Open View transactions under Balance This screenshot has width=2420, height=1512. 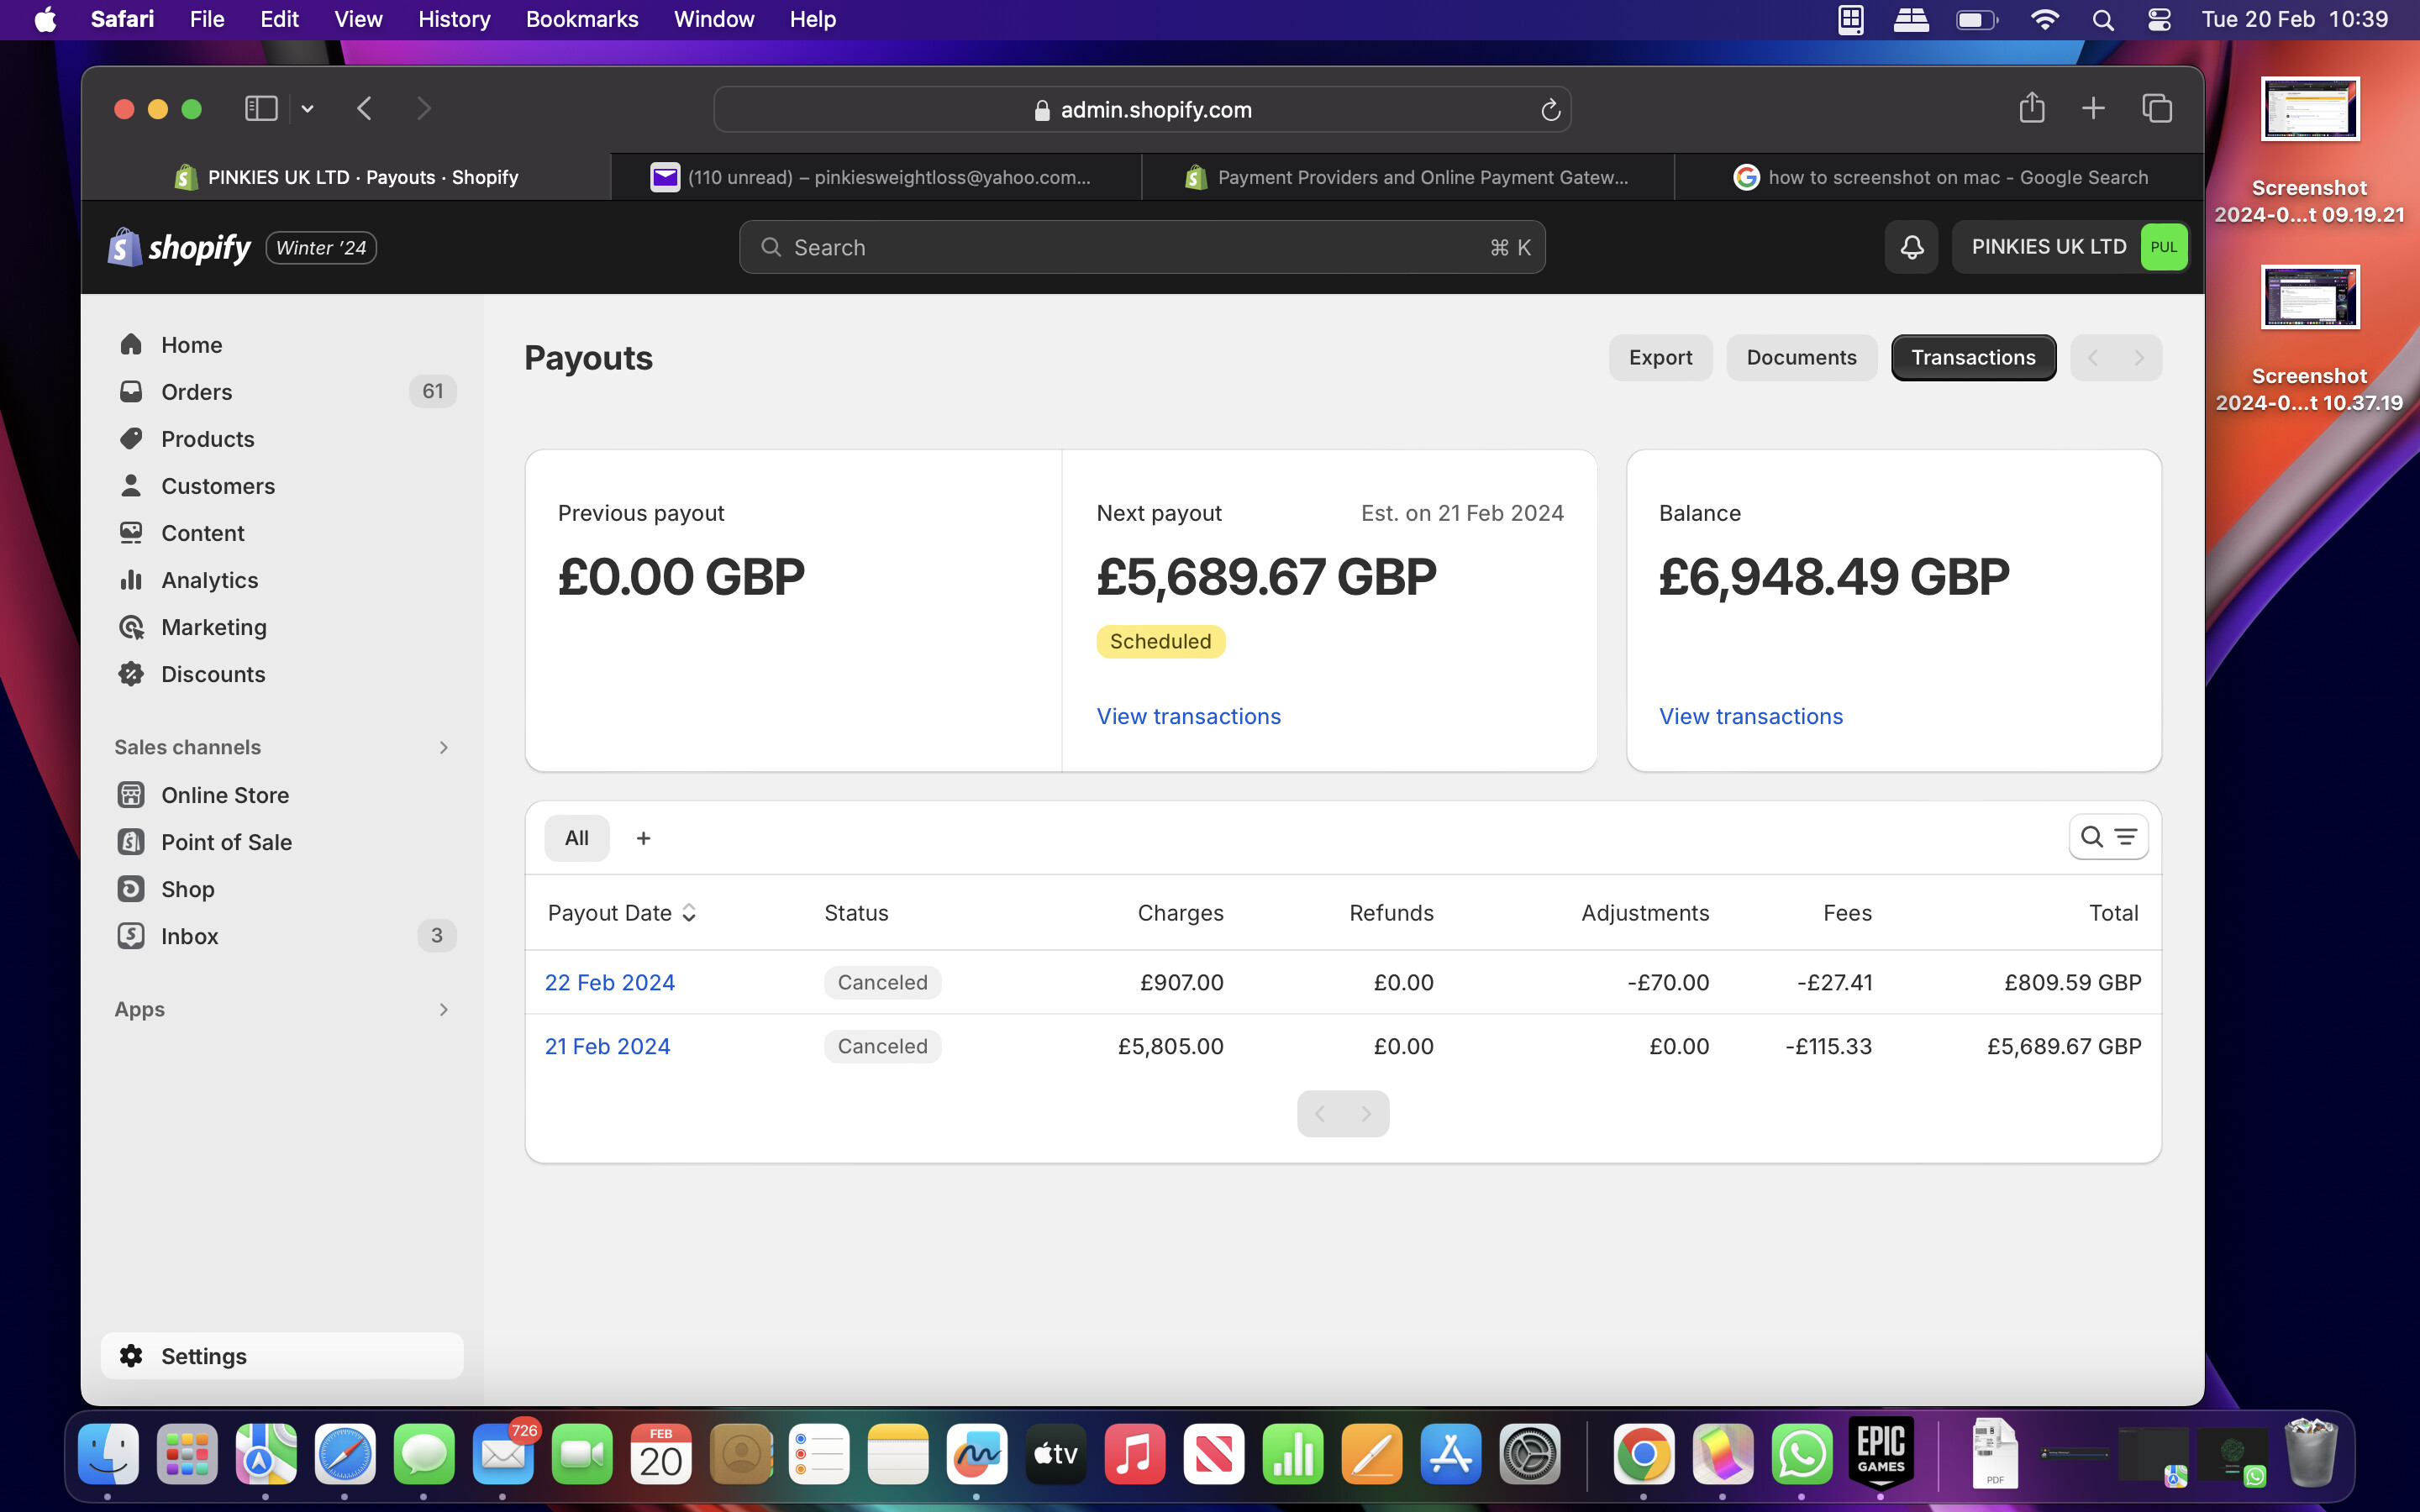point(1750,716)
